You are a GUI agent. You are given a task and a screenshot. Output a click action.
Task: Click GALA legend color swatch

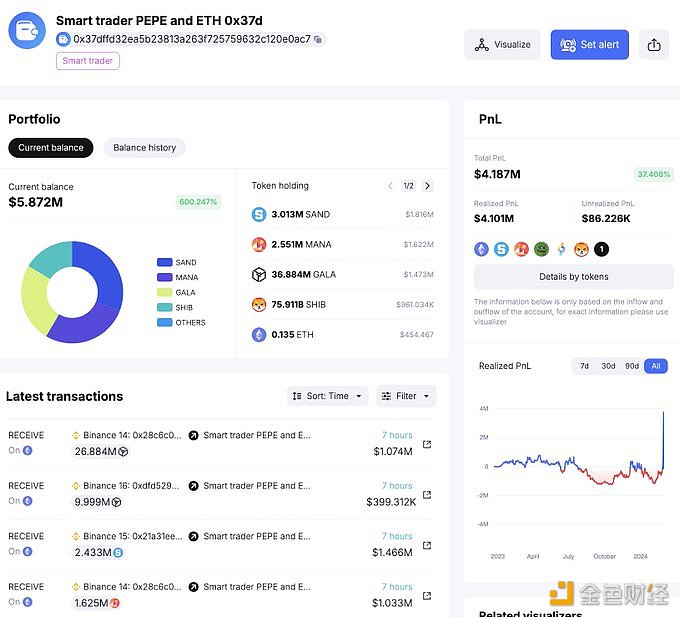tap(164, 292)
